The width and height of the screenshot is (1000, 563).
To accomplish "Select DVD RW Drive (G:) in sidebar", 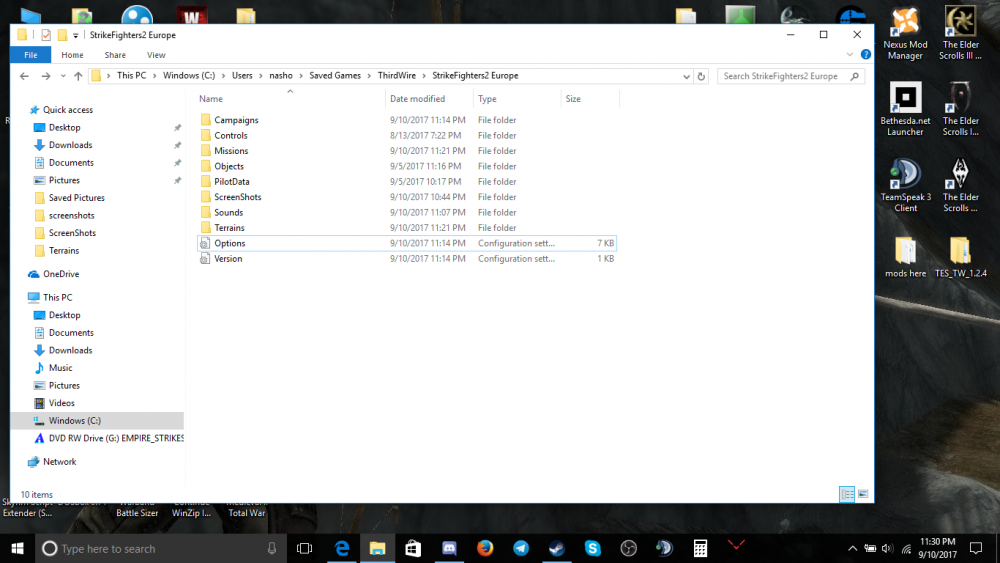I will coord(108,439).
